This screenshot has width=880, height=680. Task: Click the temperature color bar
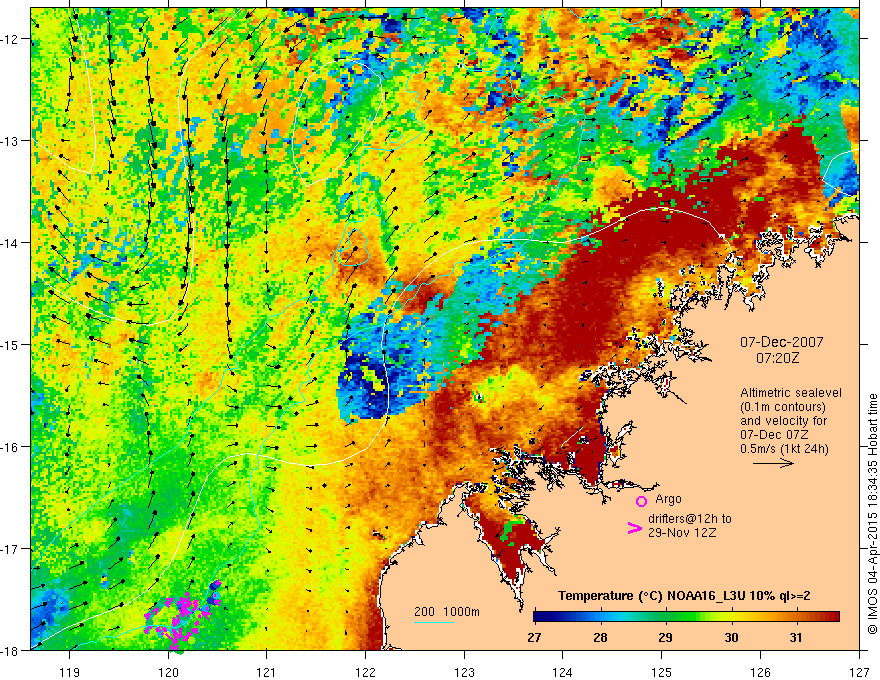pyautogui.click(x=686, y=617)
